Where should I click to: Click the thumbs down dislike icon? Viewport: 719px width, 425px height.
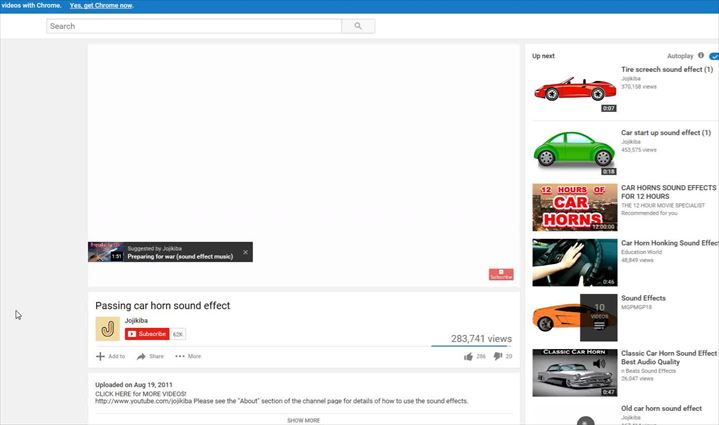coord(497,356)
